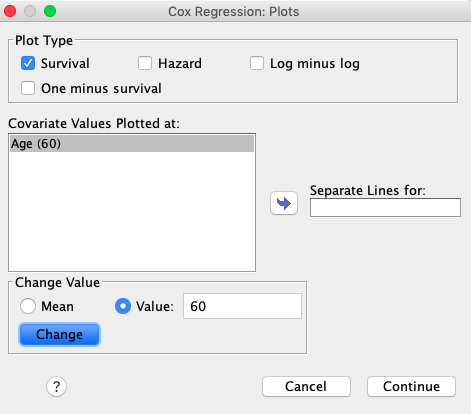
Task: Select the Mean radio button
Action: [x=28, y=306]
